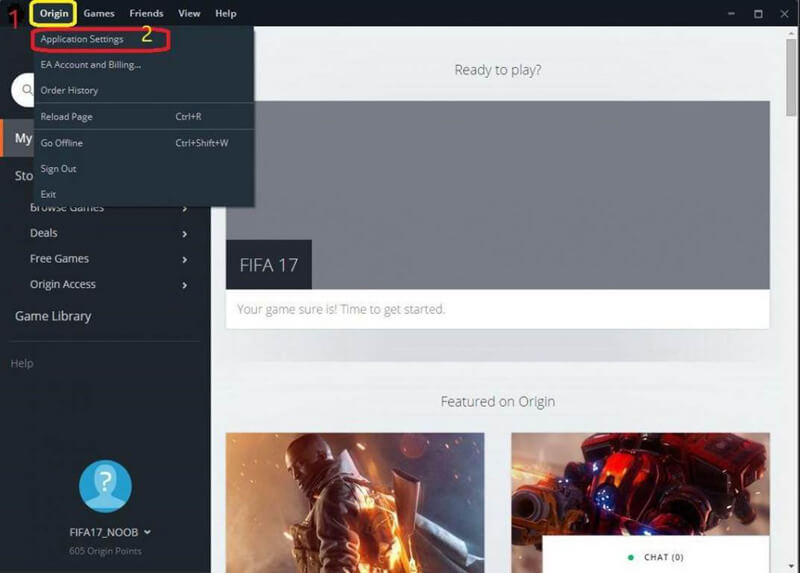Click the FIFA 17 title label

coord(269,265)
